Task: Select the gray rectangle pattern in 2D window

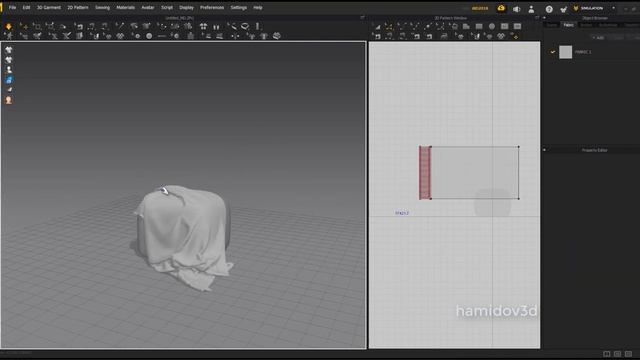Action: [475, 173]
